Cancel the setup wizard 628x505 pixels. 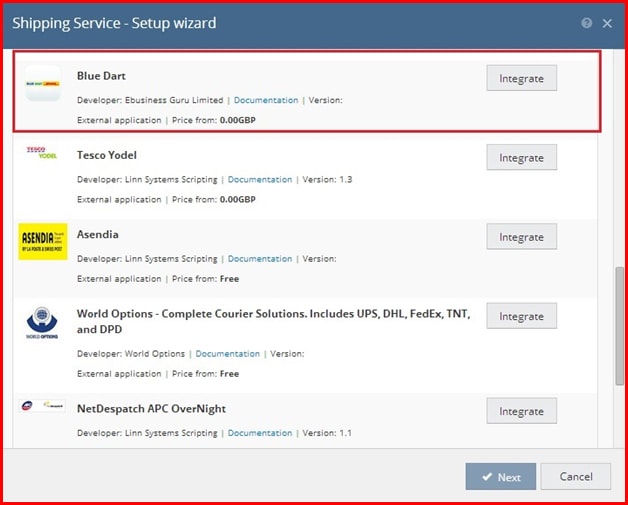pyautogui.click(x=576, y=477)
